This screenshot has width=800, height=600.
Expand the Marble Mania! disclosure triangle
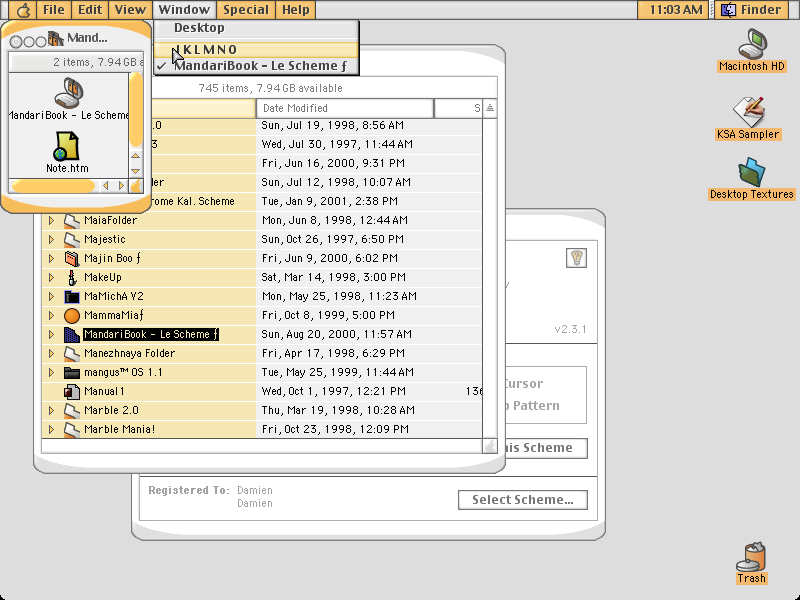tap(52, 430)
